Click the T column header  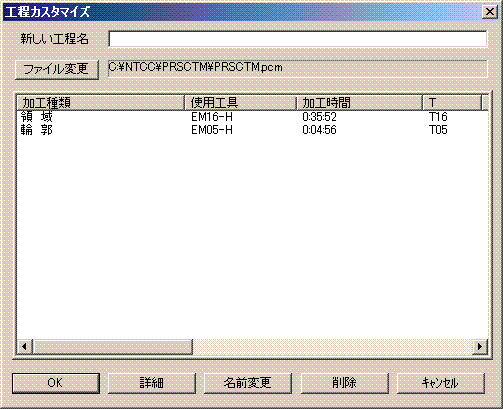(452, 103)
